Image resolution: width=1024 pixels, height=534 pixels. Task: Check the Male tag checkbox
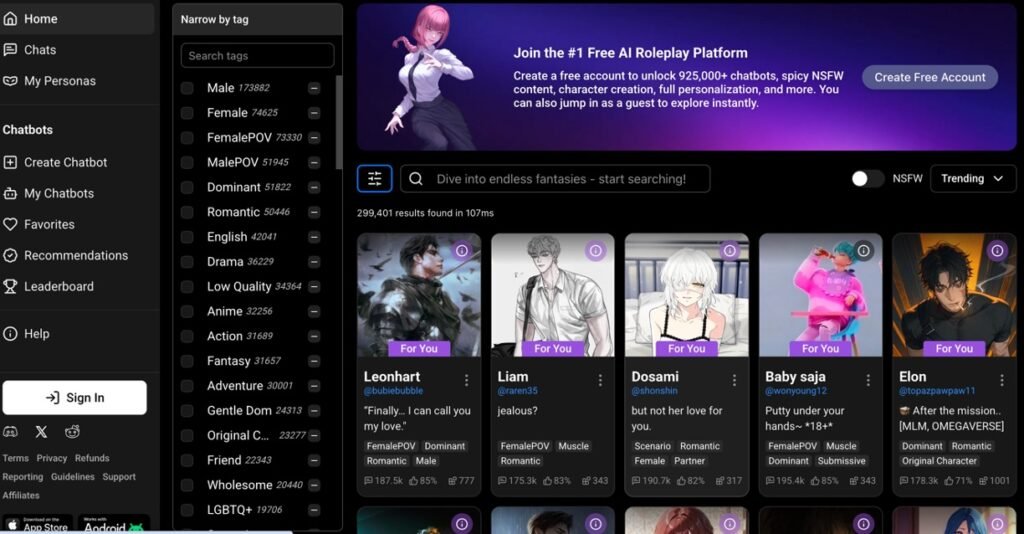pyautogui.click(x=187, y=88)
